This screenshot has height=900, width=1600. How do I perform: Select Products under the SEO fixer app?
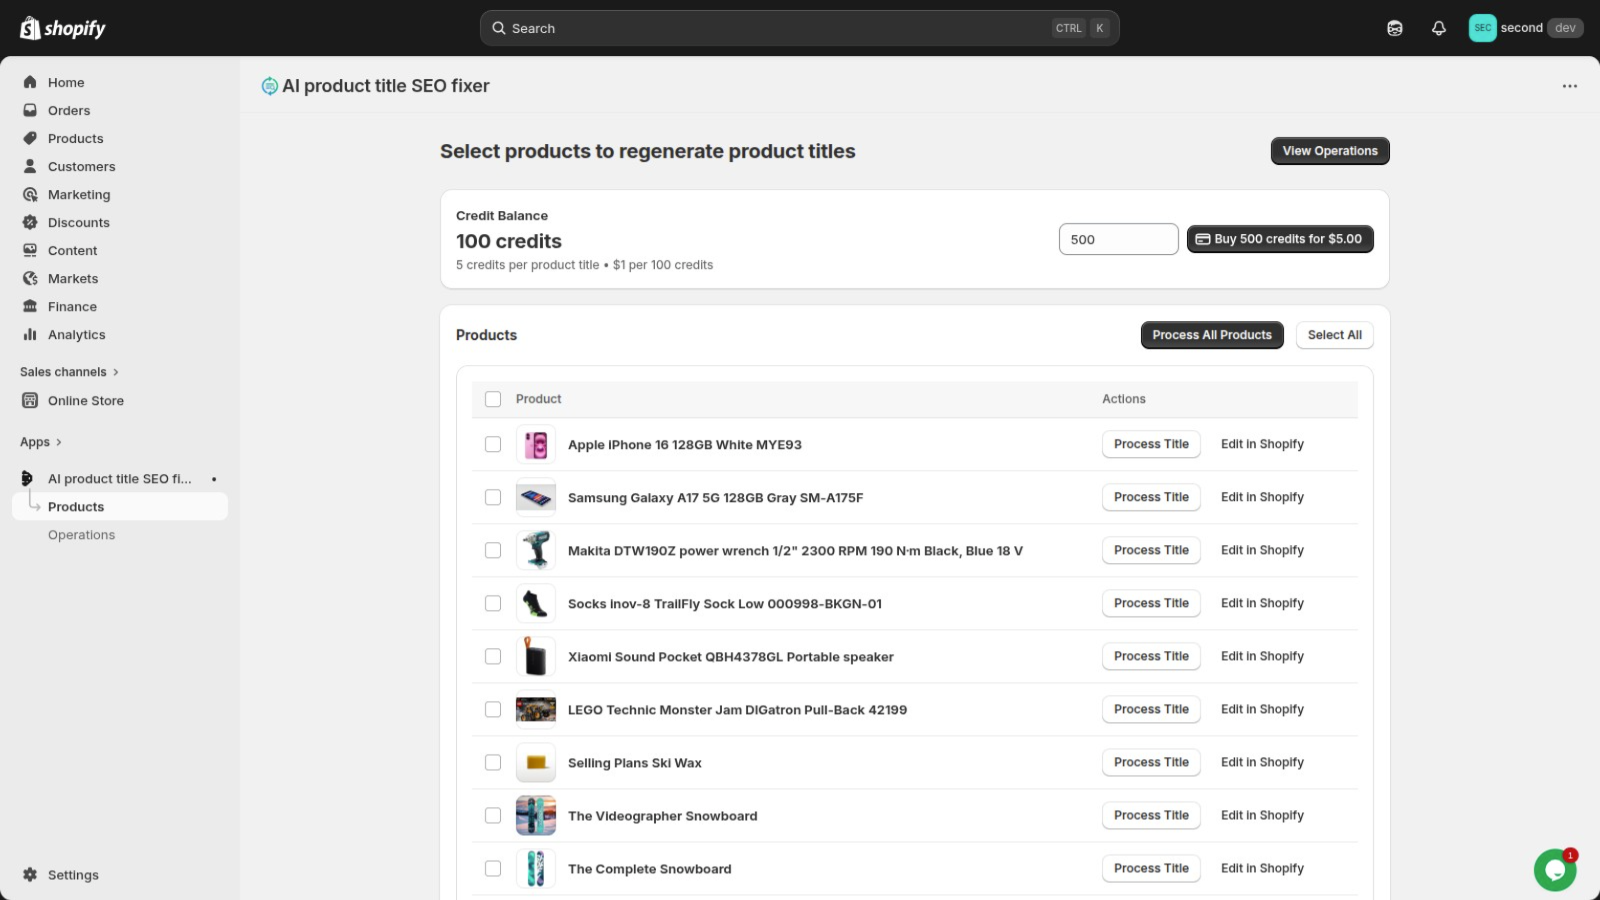pyautogui.click(x=75, y=506)
